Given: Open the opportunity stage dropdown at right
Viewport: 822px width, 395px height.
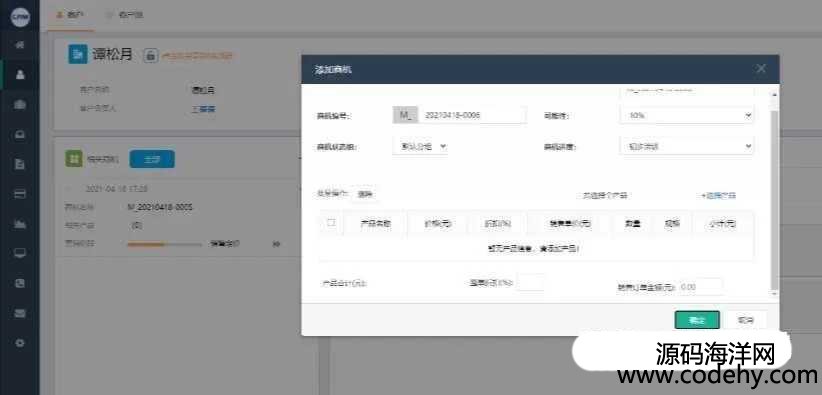Looking at the screenshot, I should pos(686,147).
